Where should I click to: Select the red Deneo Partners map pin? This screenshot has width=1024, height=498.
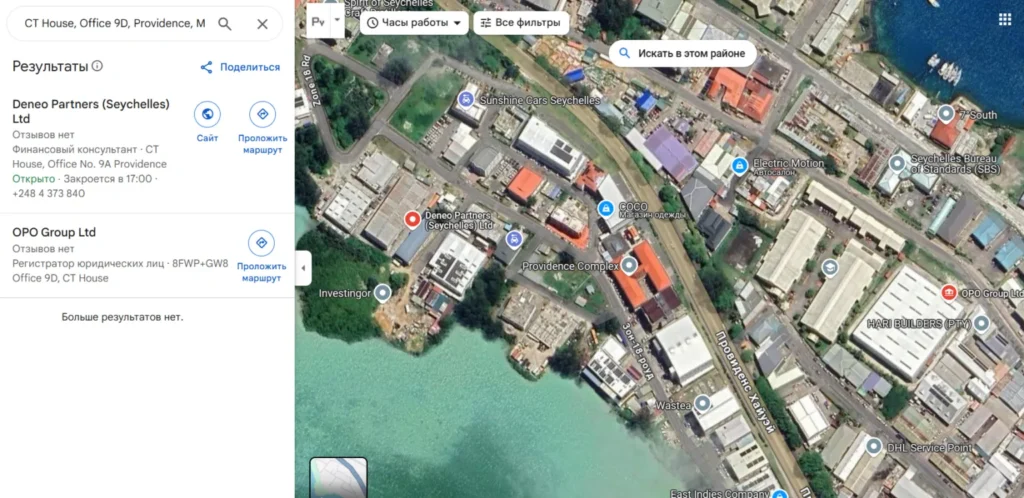412,219
